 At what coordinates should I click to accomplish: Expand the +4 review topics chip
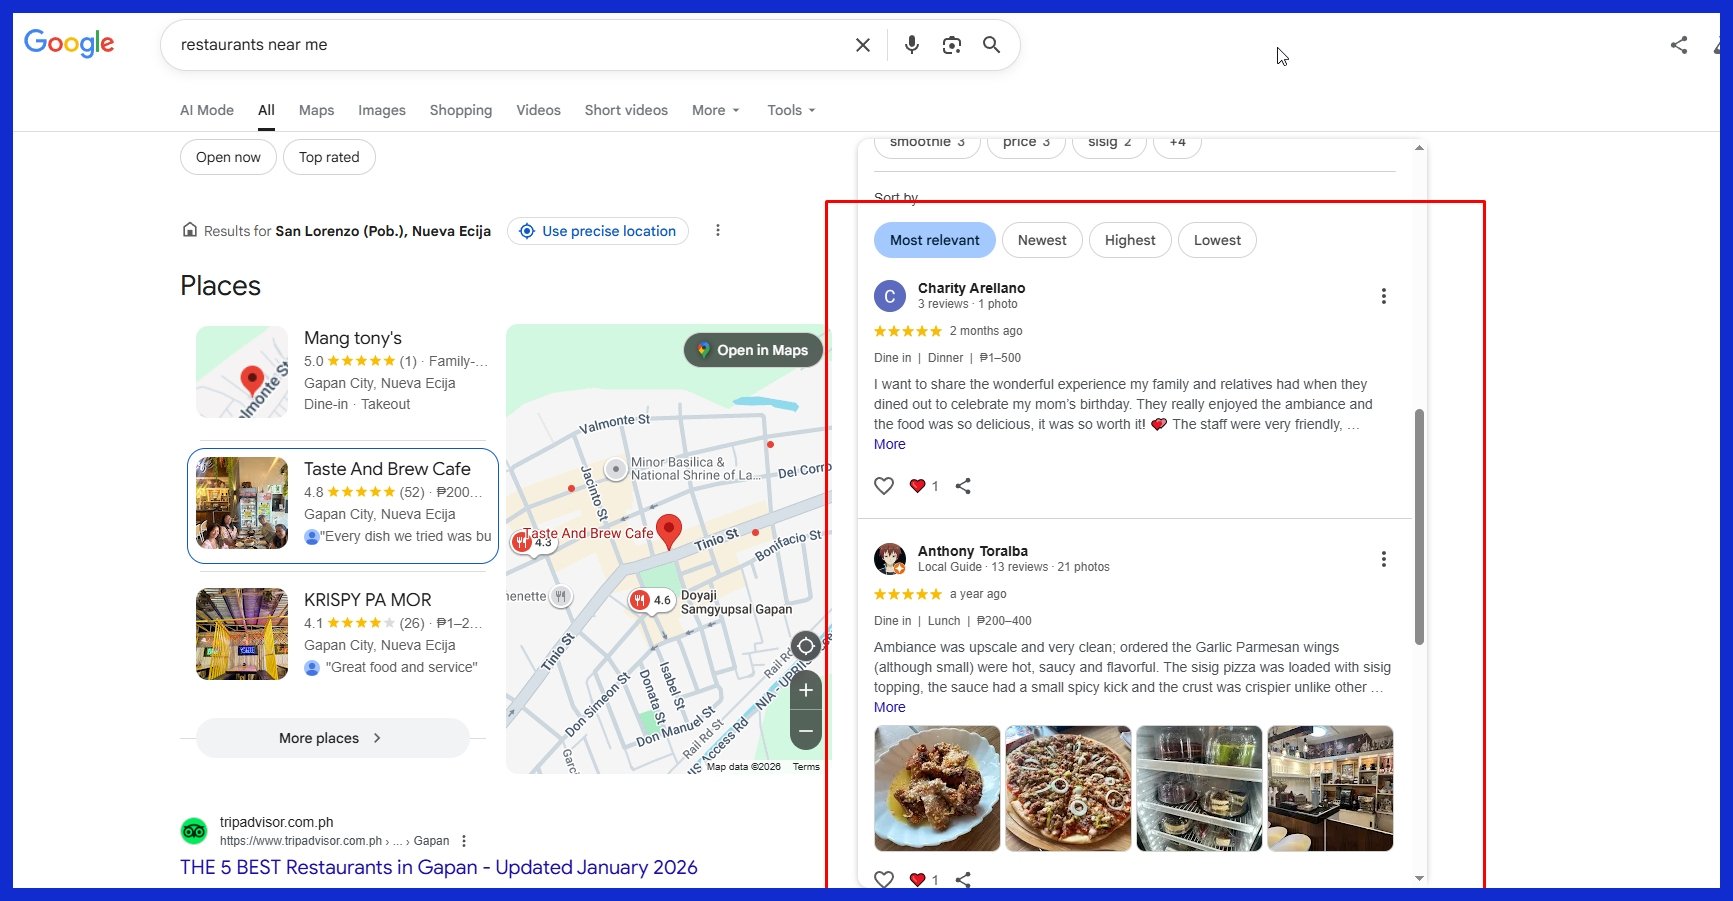pyautogui.click(x=1177, y=142)
